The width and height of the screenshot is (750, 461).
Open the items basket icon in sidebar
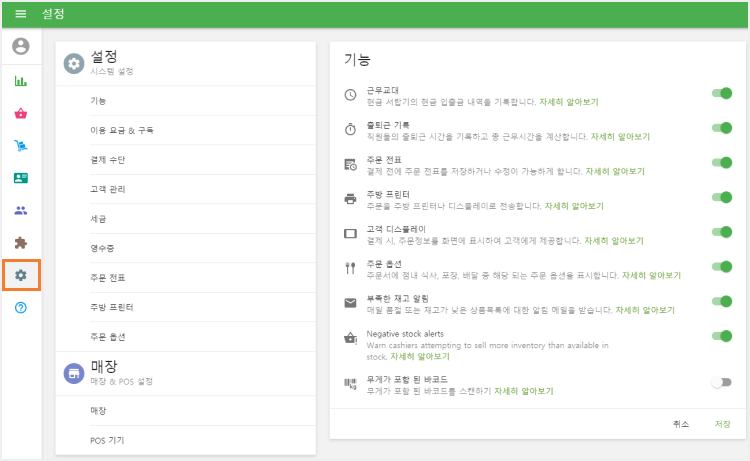[x=20, y=113]
